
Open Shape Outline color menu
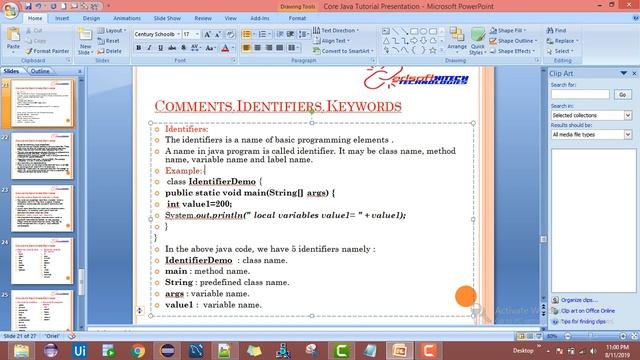pyautogui.click(x=513, y=41)
